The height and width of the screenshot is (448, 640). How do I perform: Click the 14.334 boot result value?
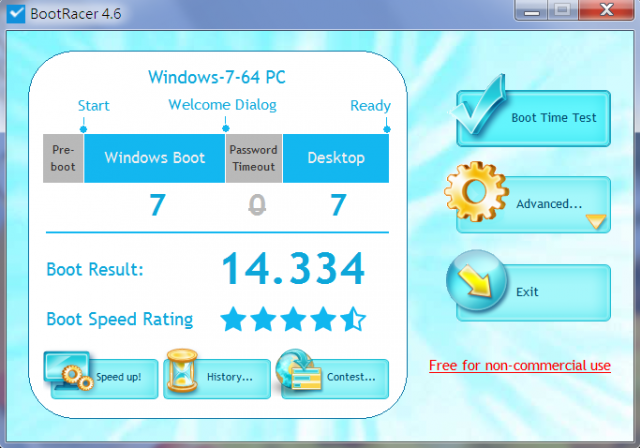pyautogui.click(x=293, y=268)
